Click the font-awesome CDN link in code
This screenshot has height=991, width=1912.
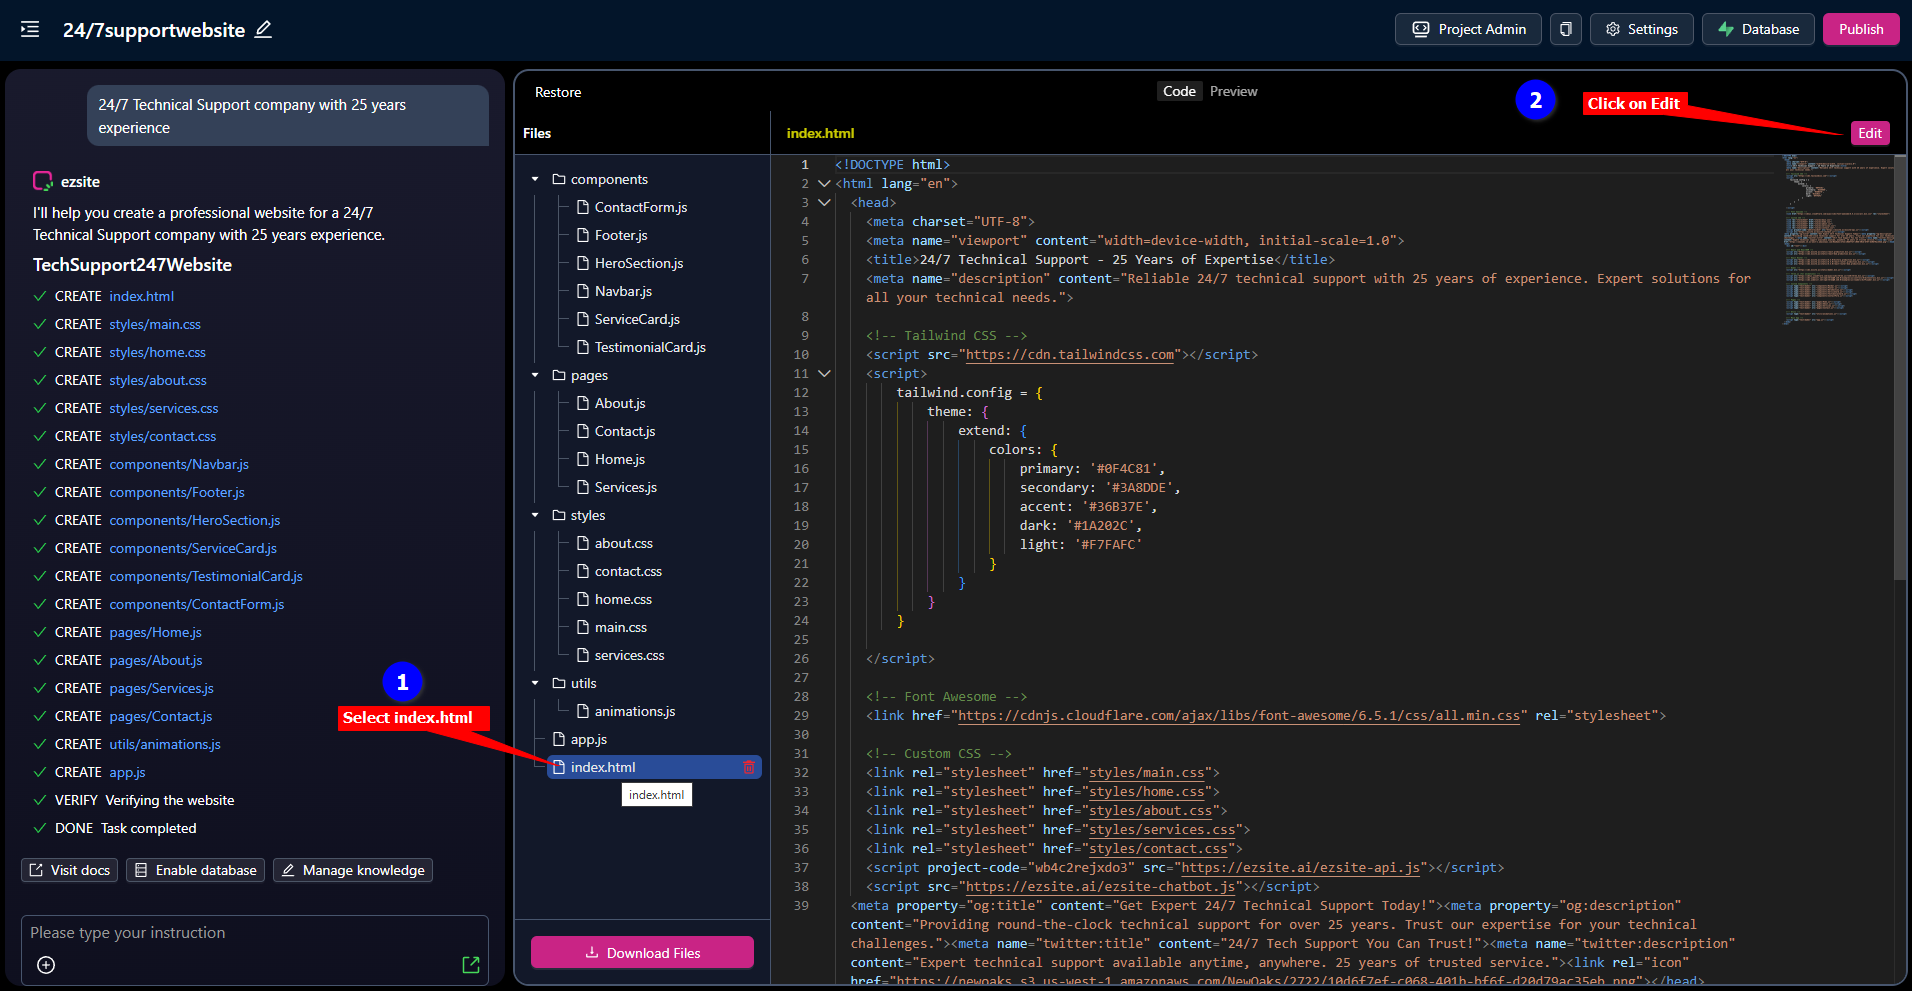tap(1239, 715)
